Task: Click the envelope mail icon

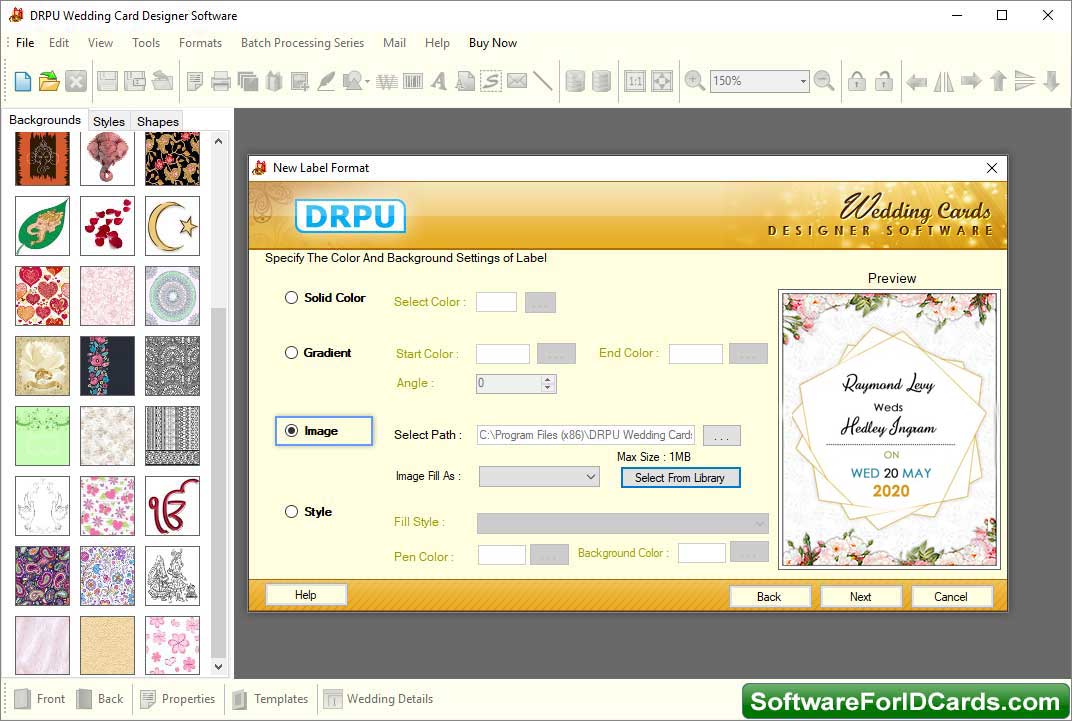Action: [517, 81]
